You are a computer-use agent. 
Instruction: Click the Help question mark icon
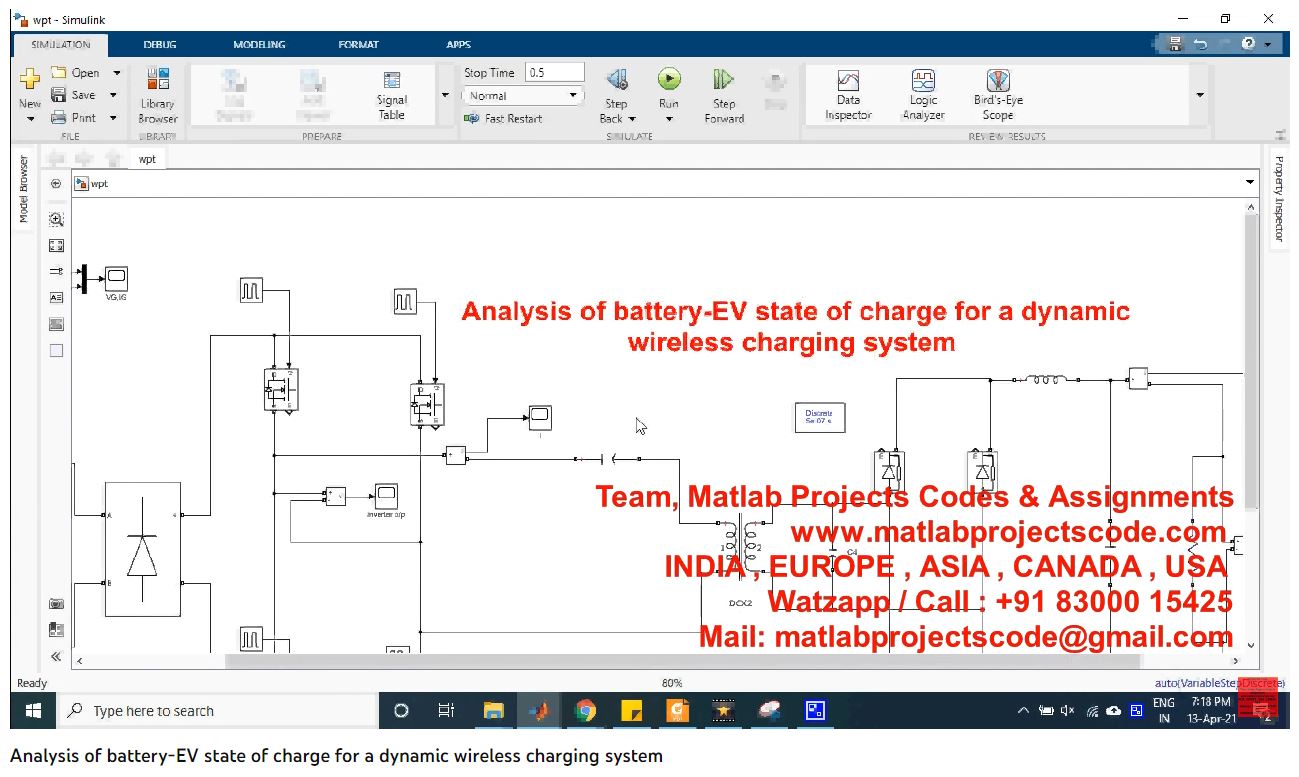pyautogui.click(x=1248, y=44)
